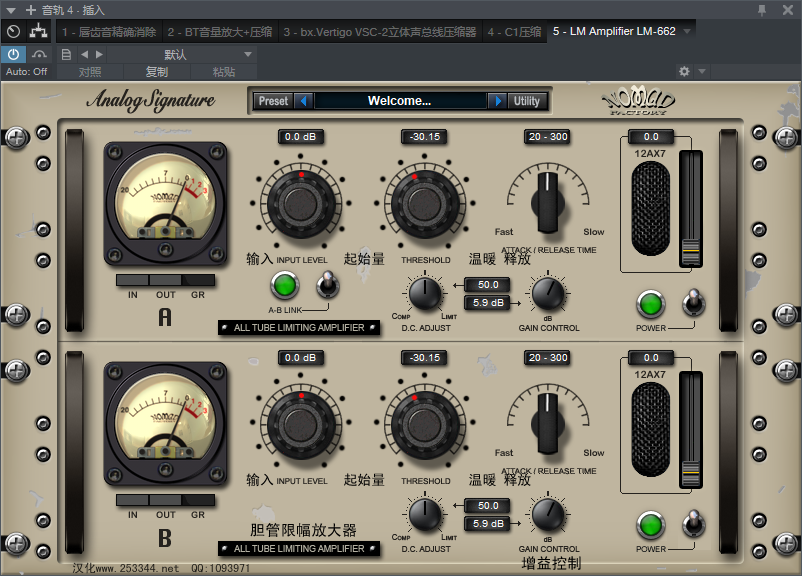
Task: Click the Nomad Factory logo
Action: pos(638,100)
